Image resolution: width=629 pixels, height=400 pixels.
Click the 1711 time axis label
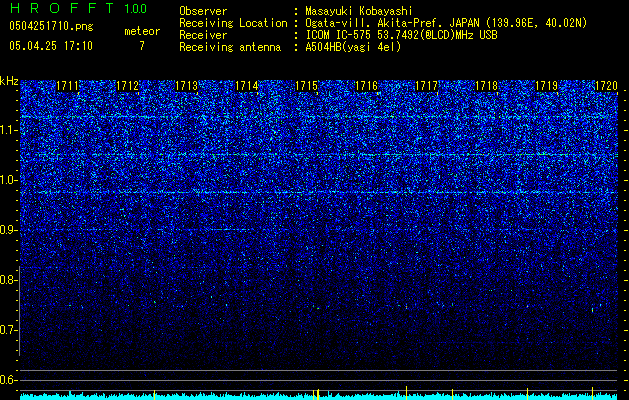pos(68,86)
